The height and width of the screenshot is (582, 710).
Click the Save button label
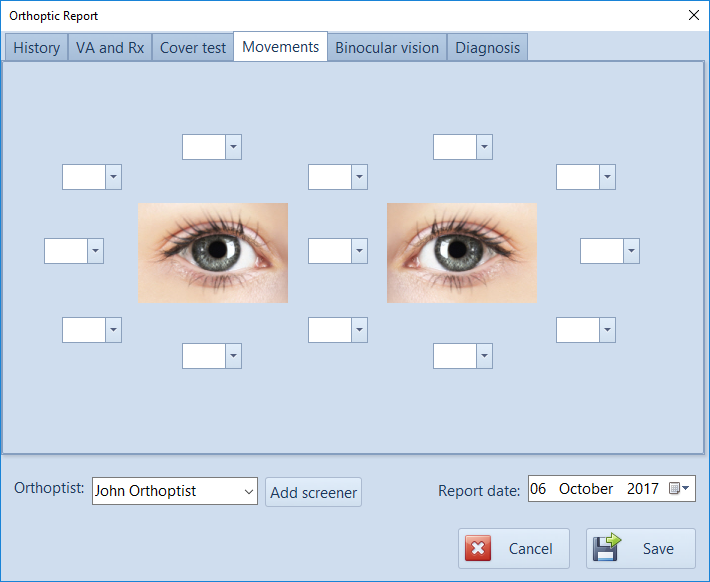coord(658,549)
